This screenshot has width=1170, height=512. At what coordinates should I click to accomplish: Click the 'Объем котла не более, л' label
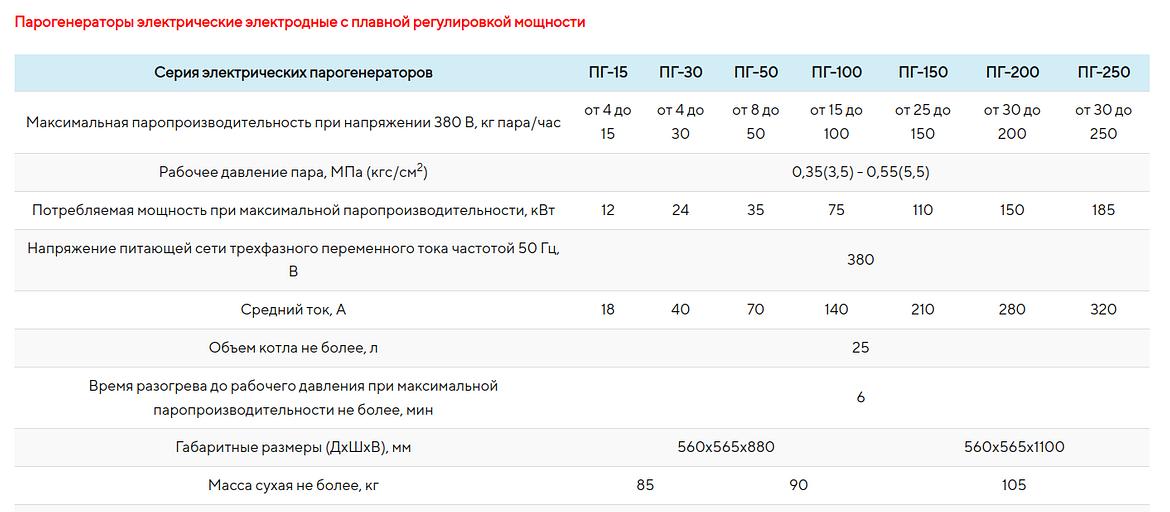(x=293, y=348)
